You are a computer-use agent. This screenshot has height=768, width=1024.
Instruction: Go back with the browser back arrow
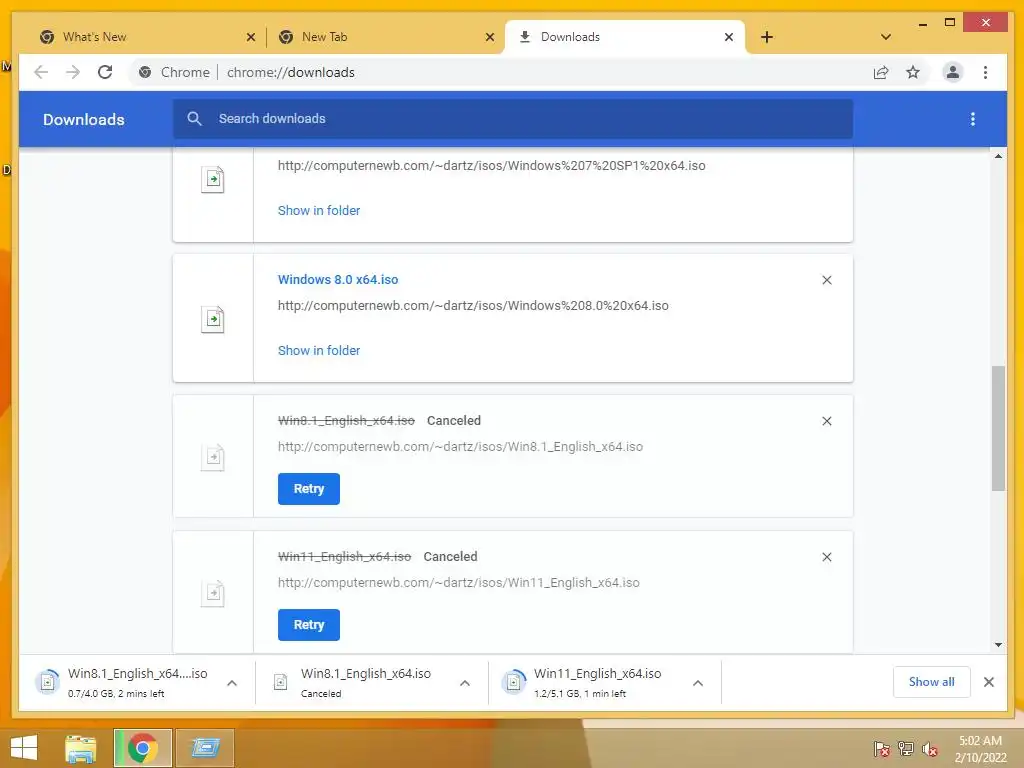(41, 72)
